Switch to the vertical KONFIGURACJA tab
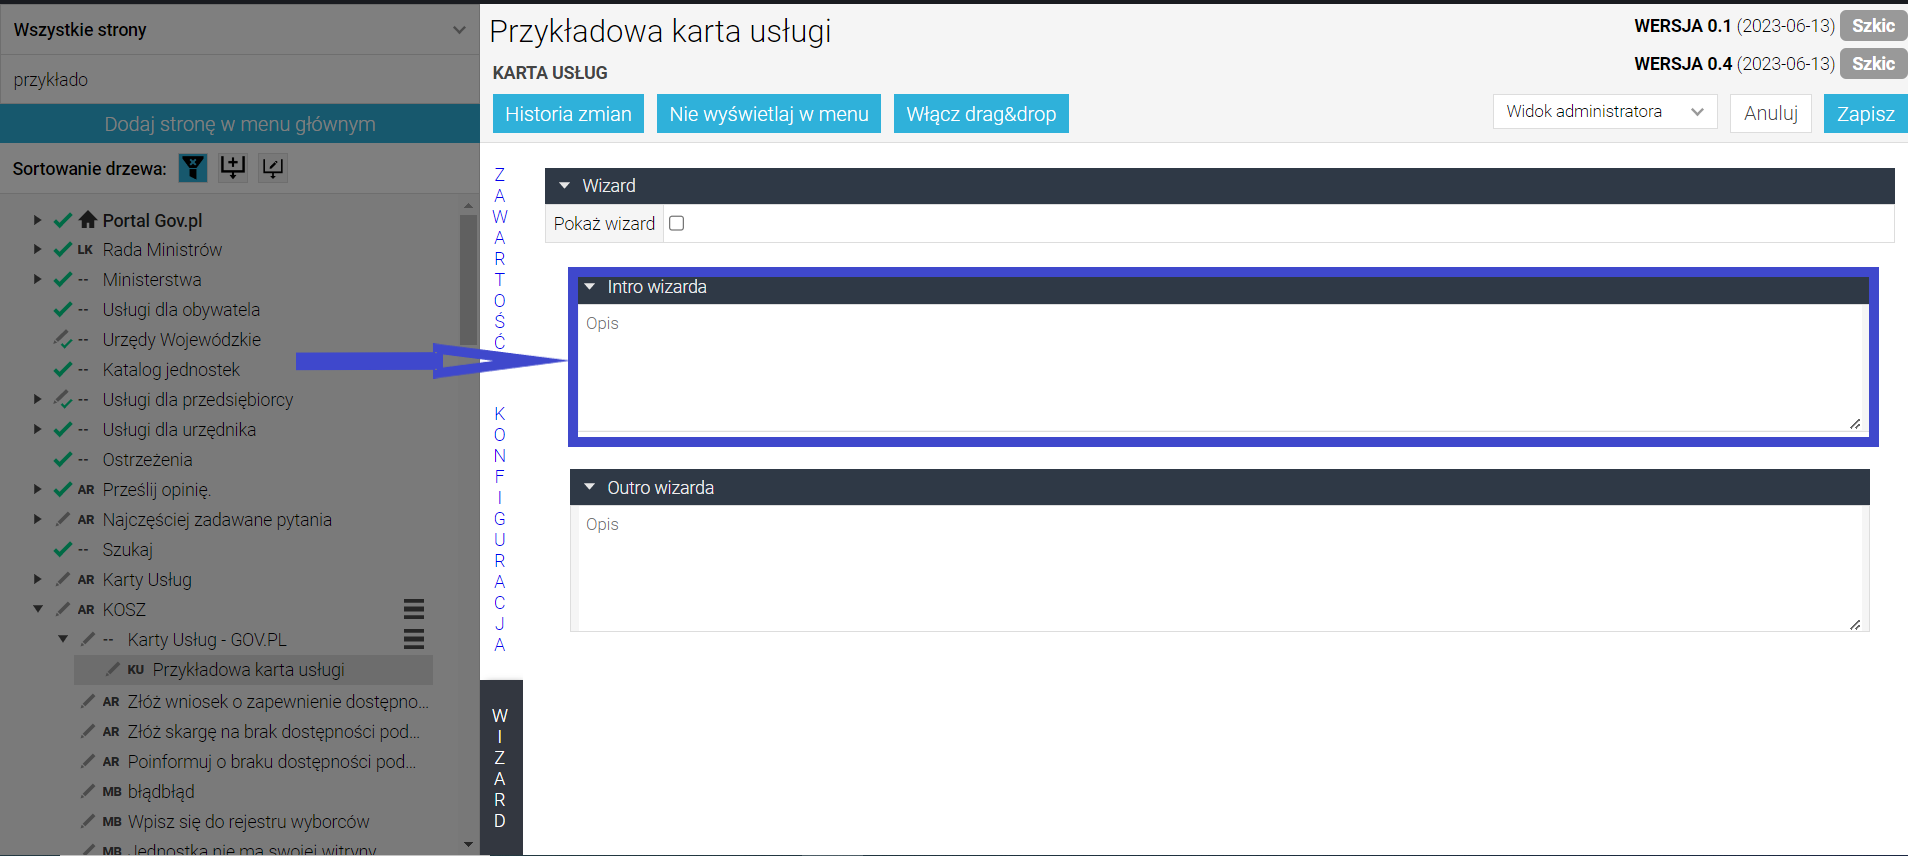Image resolution: width=1908 pixels, height=856 pixels. point(500,529)
